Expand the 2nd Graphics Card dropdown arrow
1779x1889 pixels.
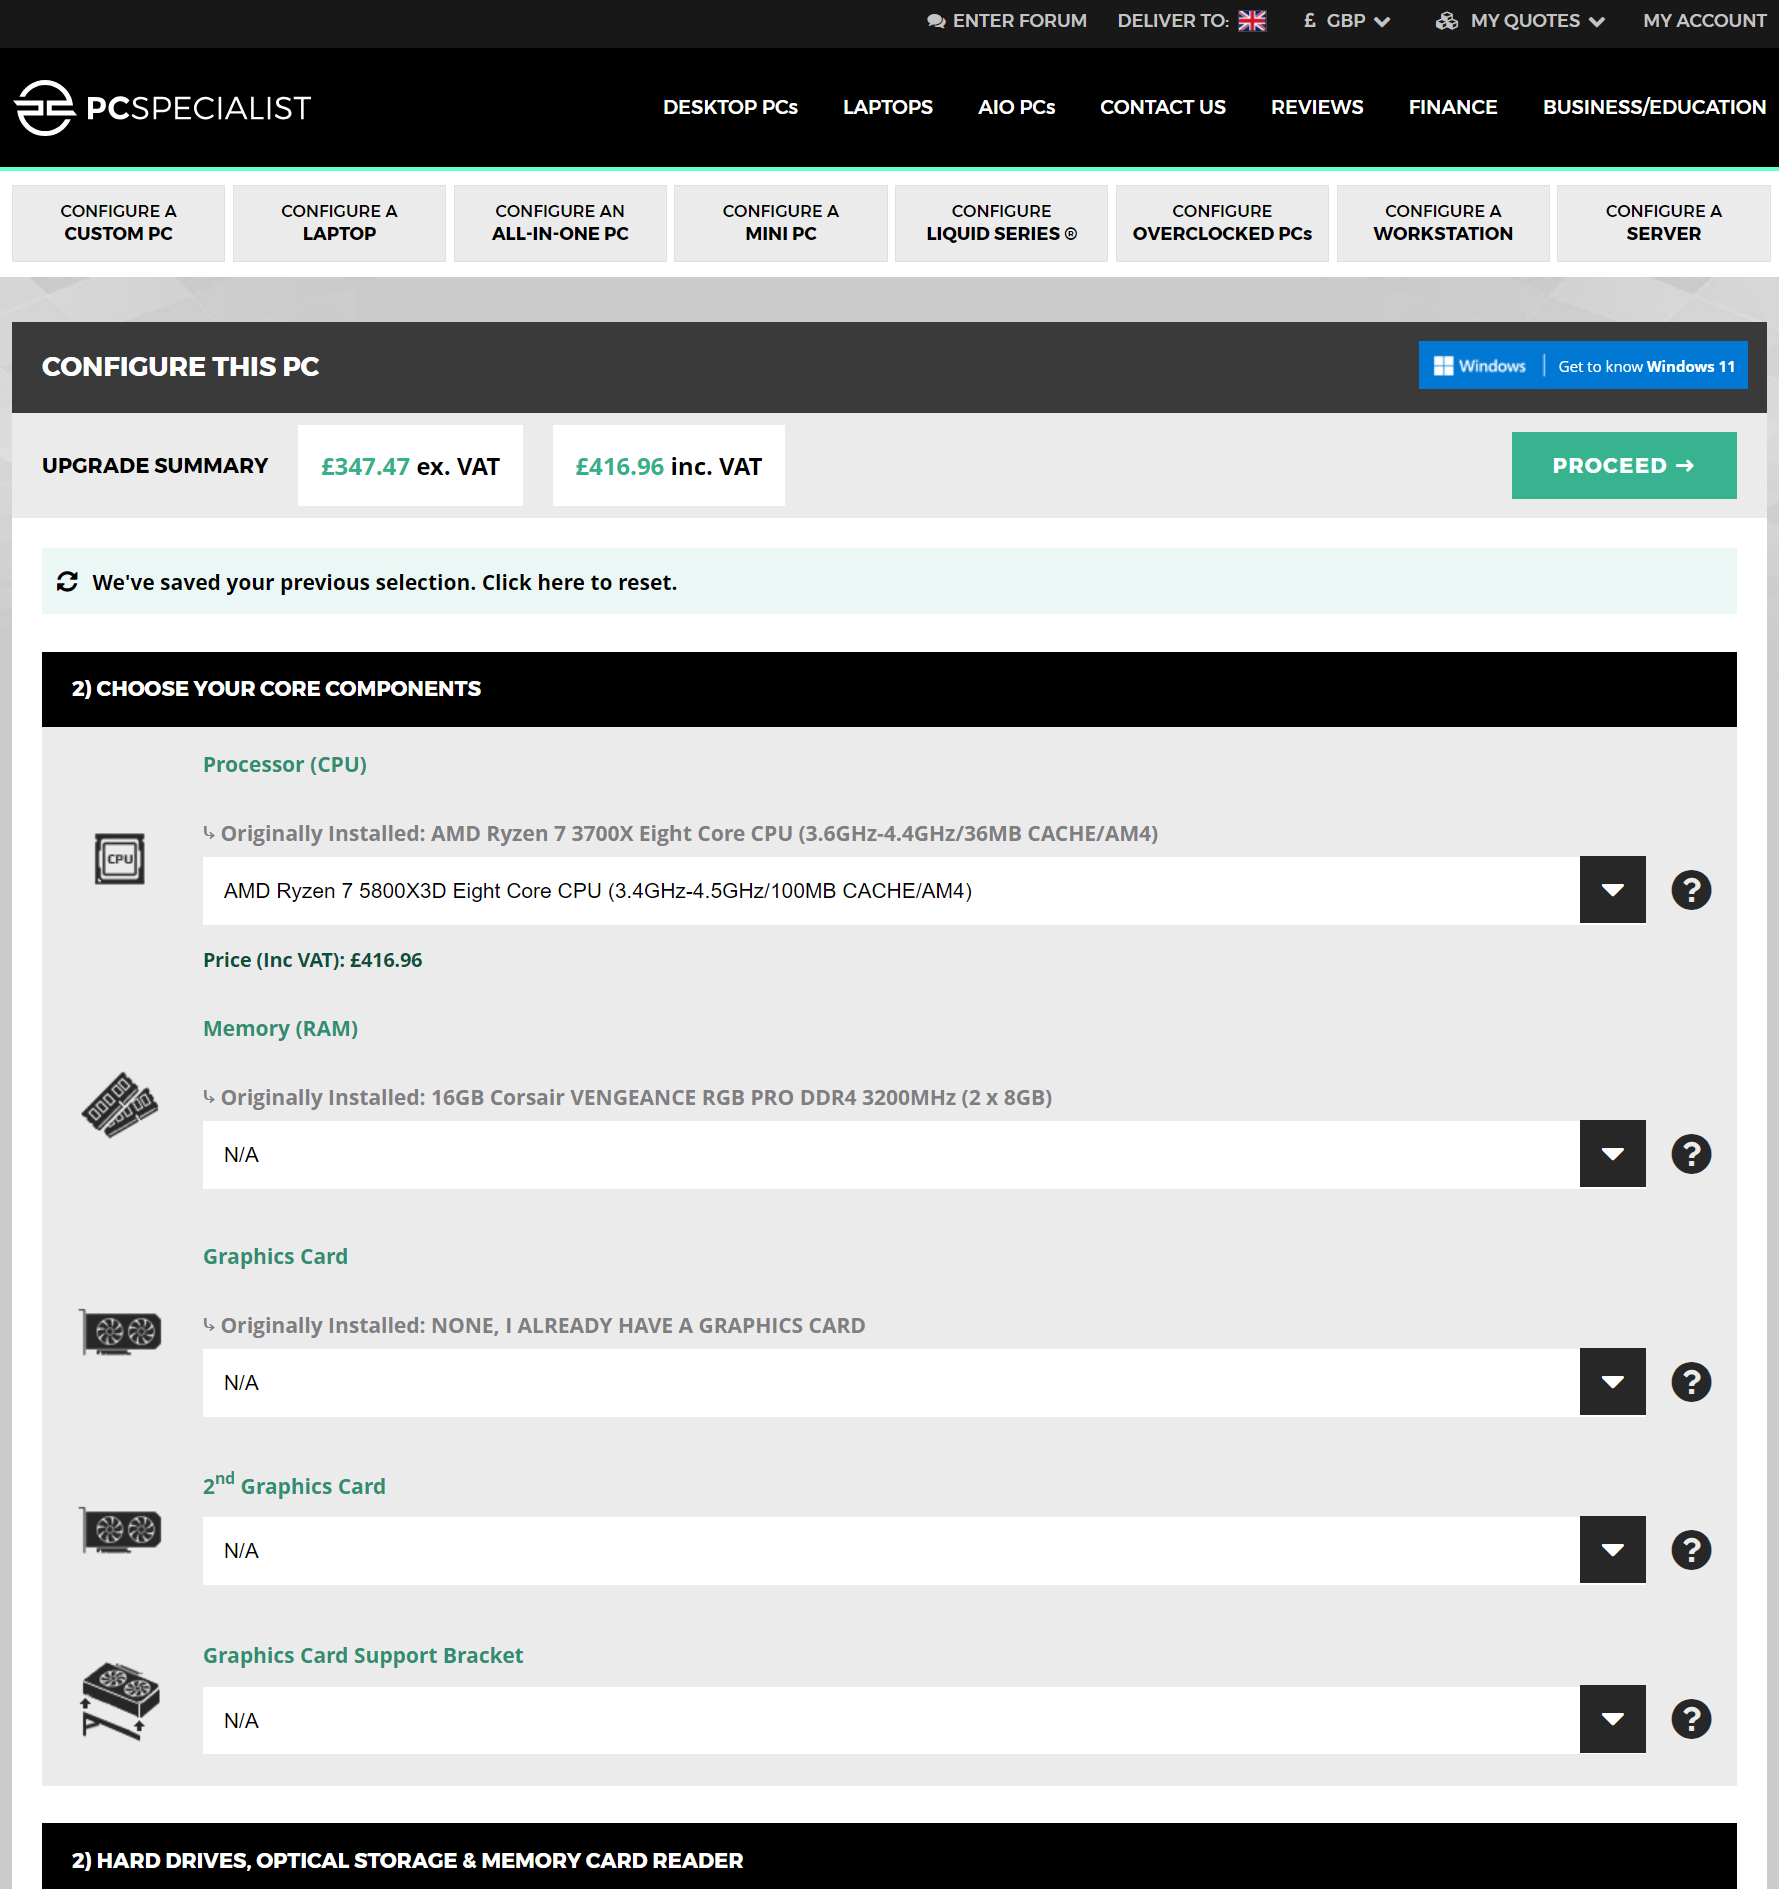coord(1612,1550)
